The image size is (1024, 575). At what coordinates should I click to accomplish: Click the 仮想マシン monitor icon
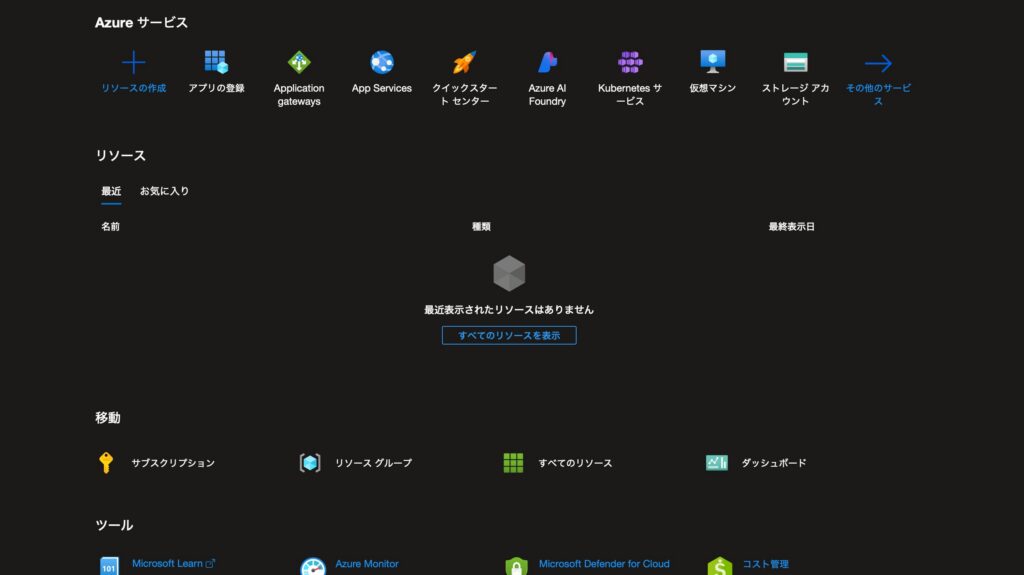pyautogui.click(x=712, y=63)
